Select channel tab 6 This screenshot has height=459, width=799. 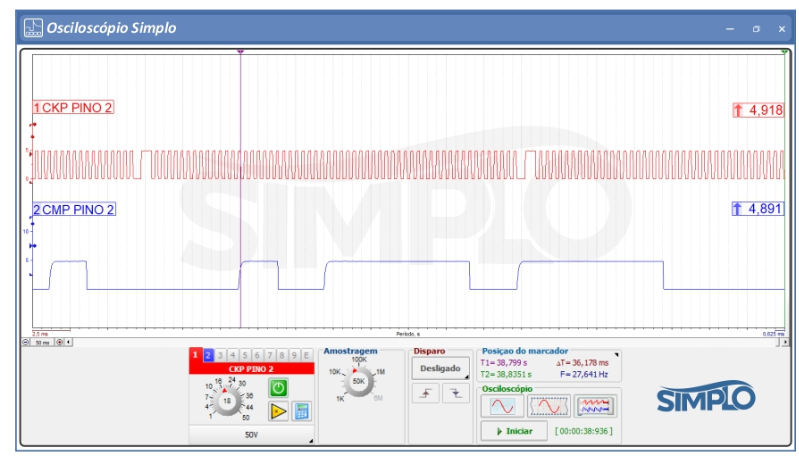tap(257, 355)
